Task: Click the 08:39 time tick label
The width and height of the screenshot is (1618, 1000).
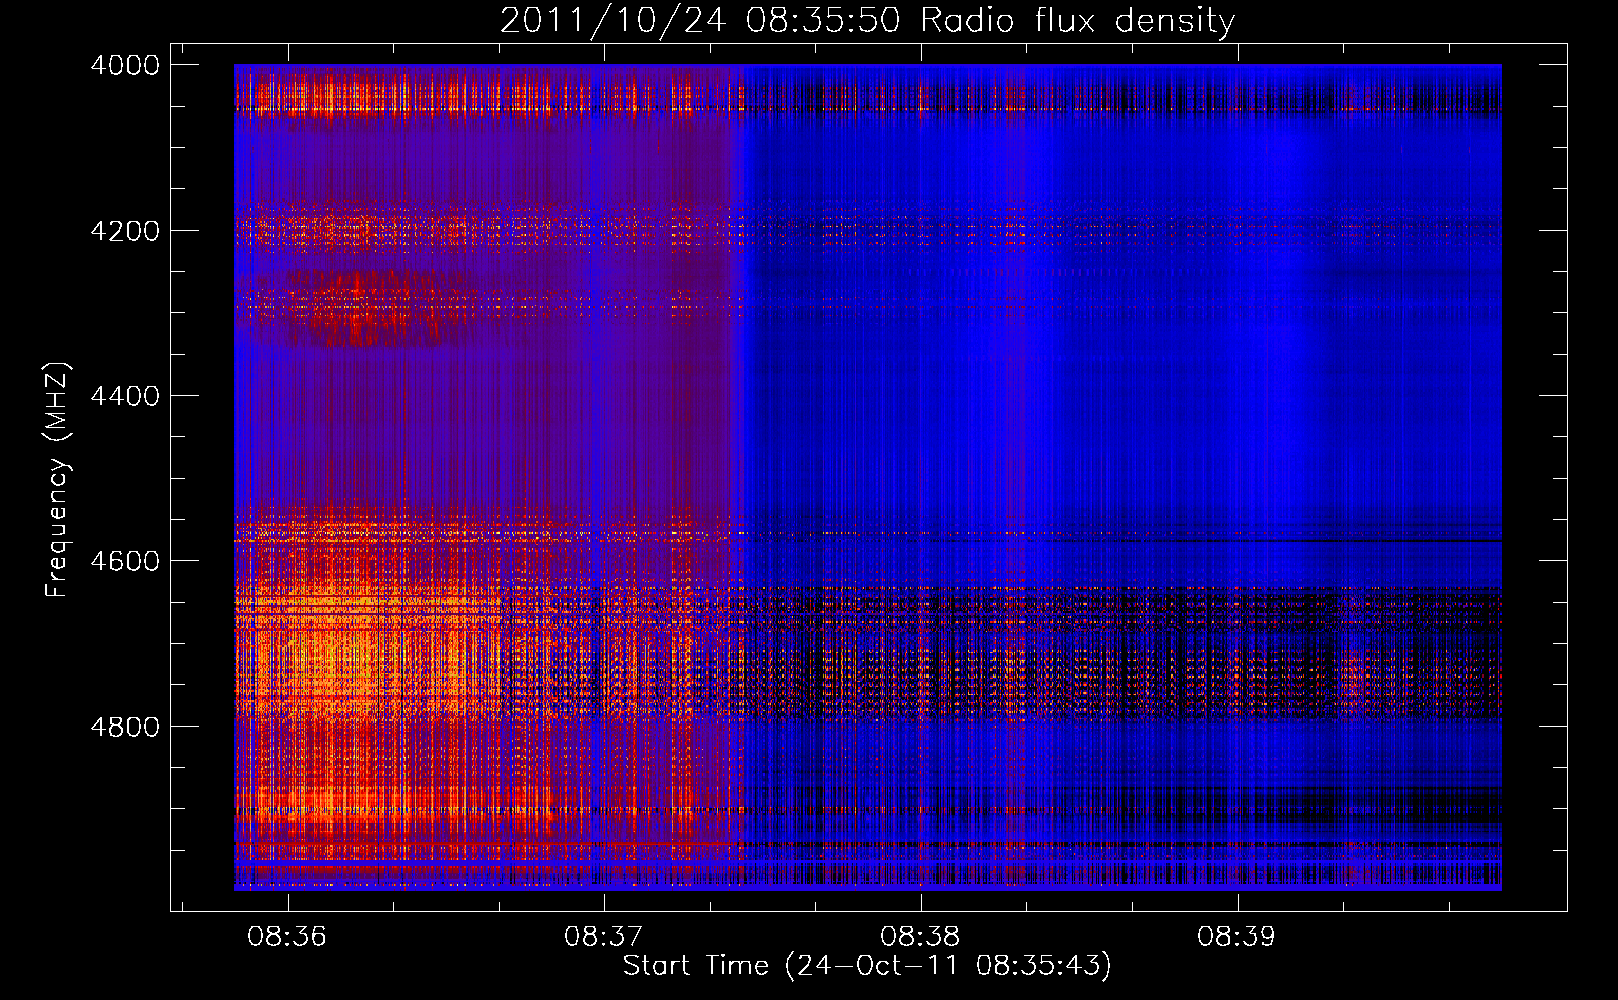Action: [1237, 937]
